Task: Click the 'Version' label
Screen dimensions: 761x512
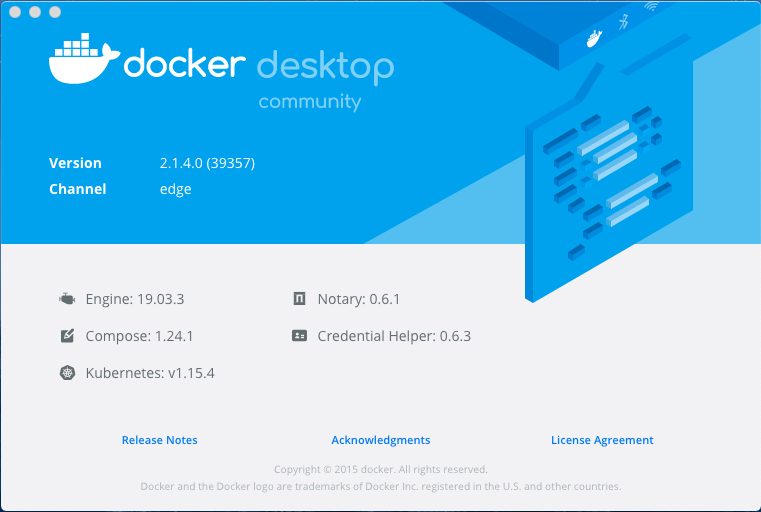Action: [x=75, y=163]
